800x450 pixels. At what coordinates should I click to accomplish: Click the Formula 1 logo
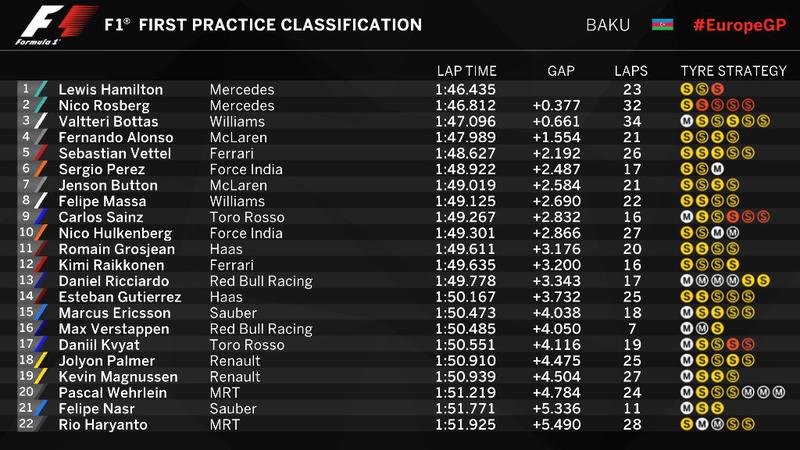(55, 25)
